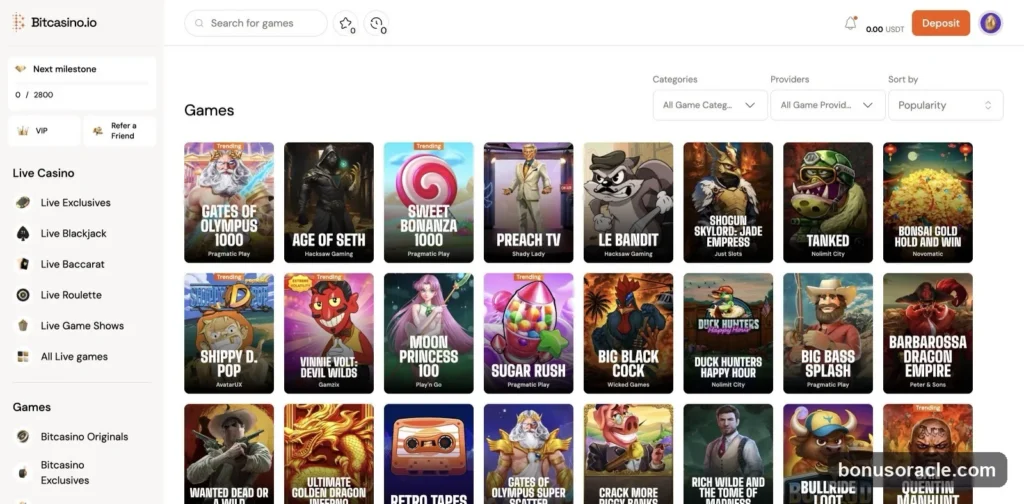Viewport: 1024px width, 504px height.
Task: Open Duck Hunters Happy Hour game
Action: 728,333
